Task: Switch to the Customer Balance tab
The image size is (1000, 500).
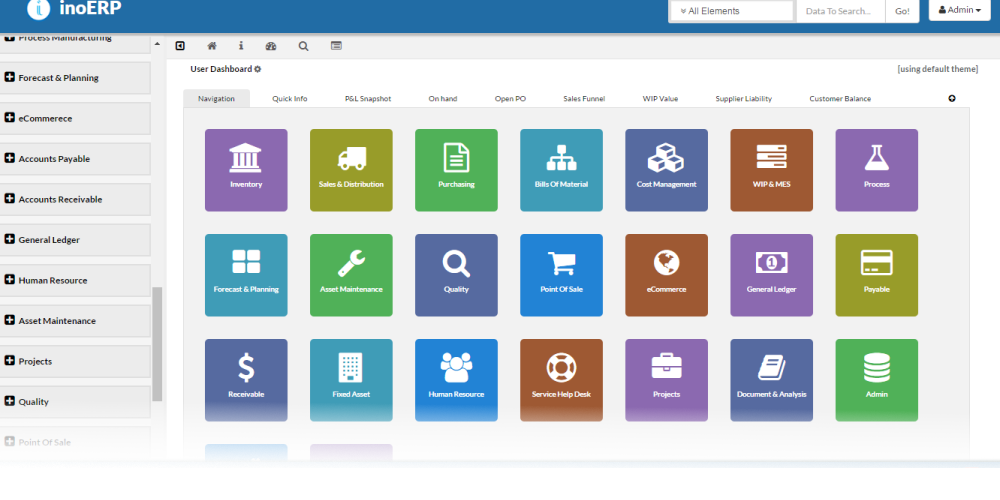Action: point(840,98)
